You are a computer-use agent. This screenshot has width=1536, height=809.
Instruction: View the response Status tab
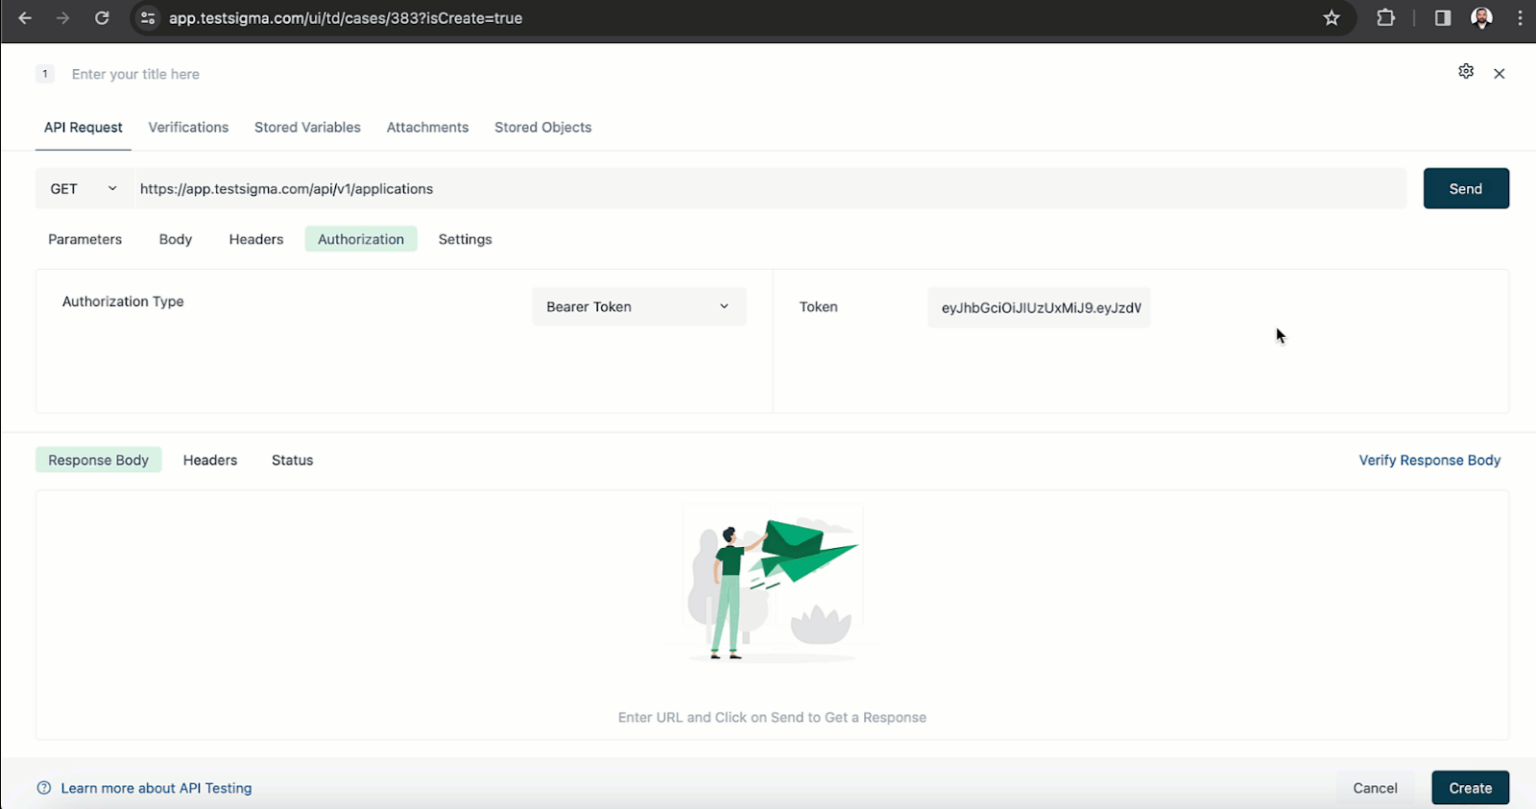point(291,459)
